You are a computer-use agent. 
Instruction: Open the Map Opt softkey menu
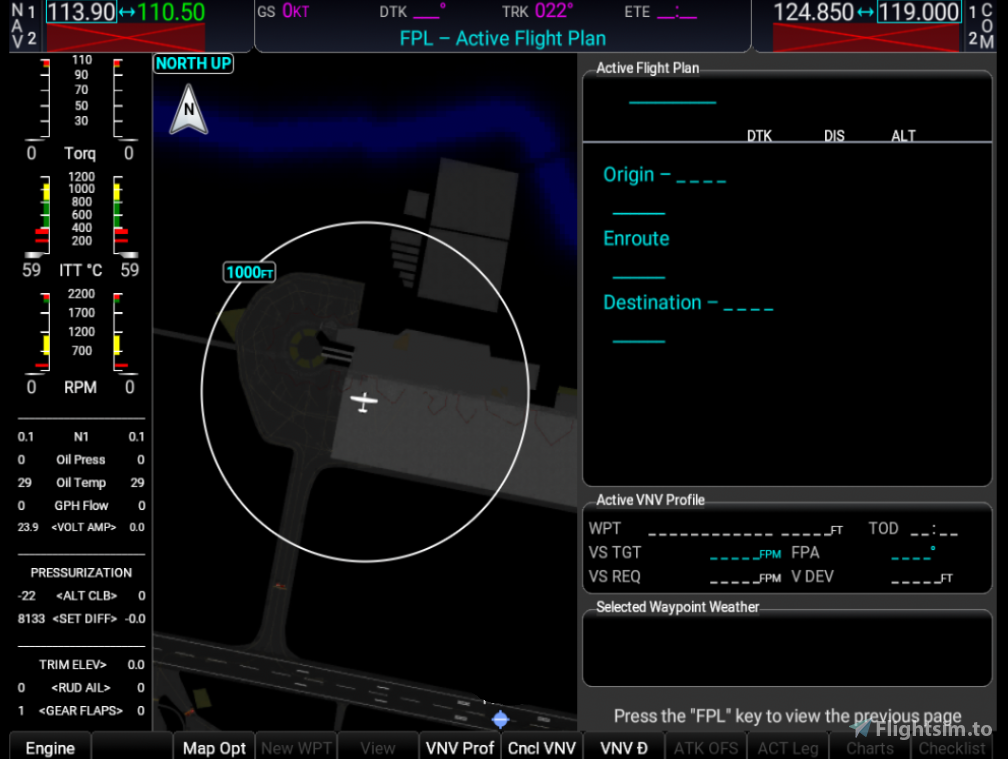point(213,747)
